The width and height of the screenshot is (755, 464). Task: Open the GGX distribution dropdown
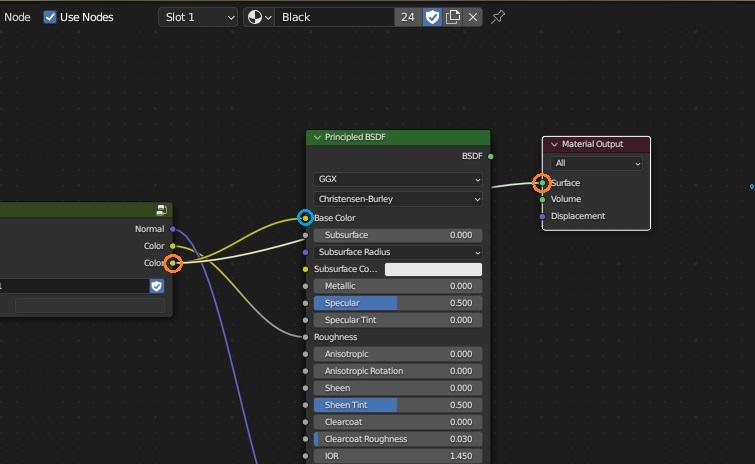point(398,179)
